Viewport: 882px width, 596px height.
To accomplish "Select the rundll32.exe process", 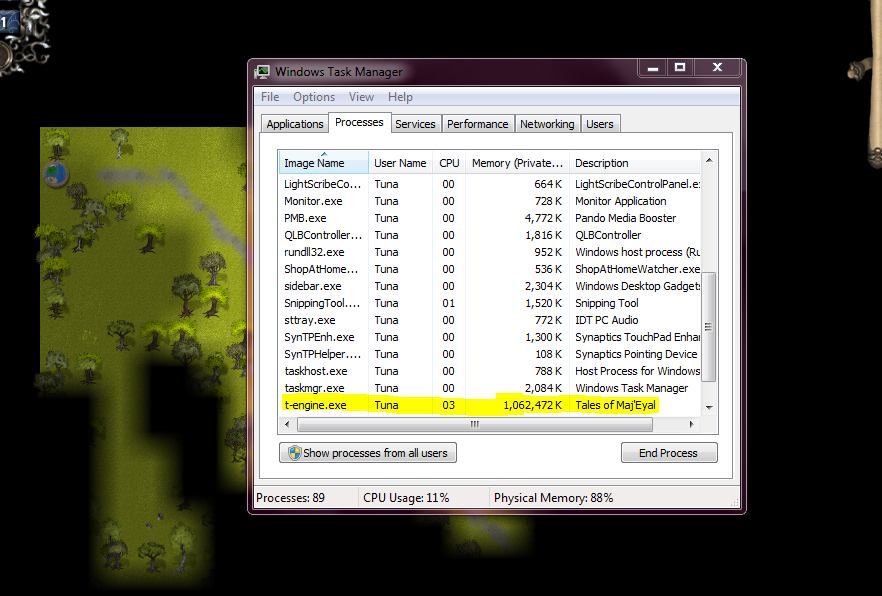I will click(x=490, y=252).
